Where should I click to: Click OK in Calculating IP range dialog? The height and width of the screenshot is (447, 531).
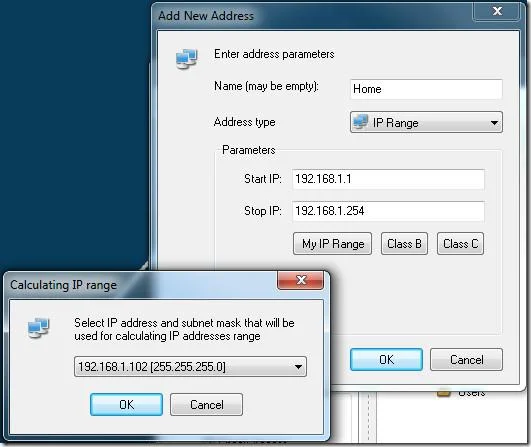coord(126,405)
